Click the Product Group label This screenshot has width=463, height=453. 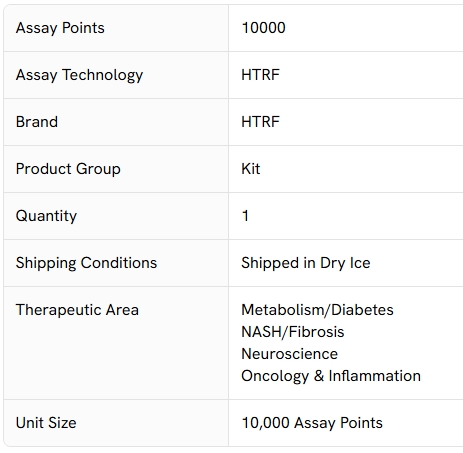pos(68,169)
